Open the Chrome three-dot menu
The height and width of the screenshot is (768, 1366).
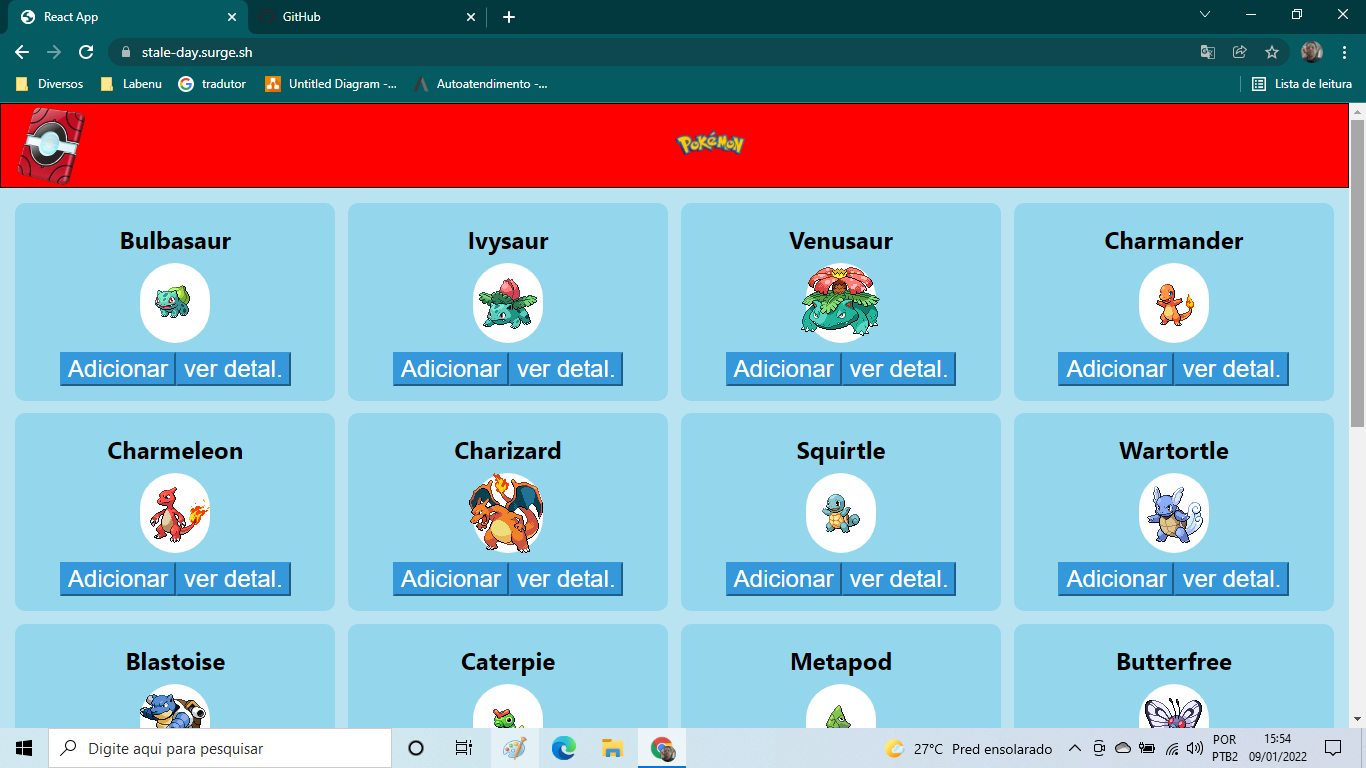[x=1343, y=52]
